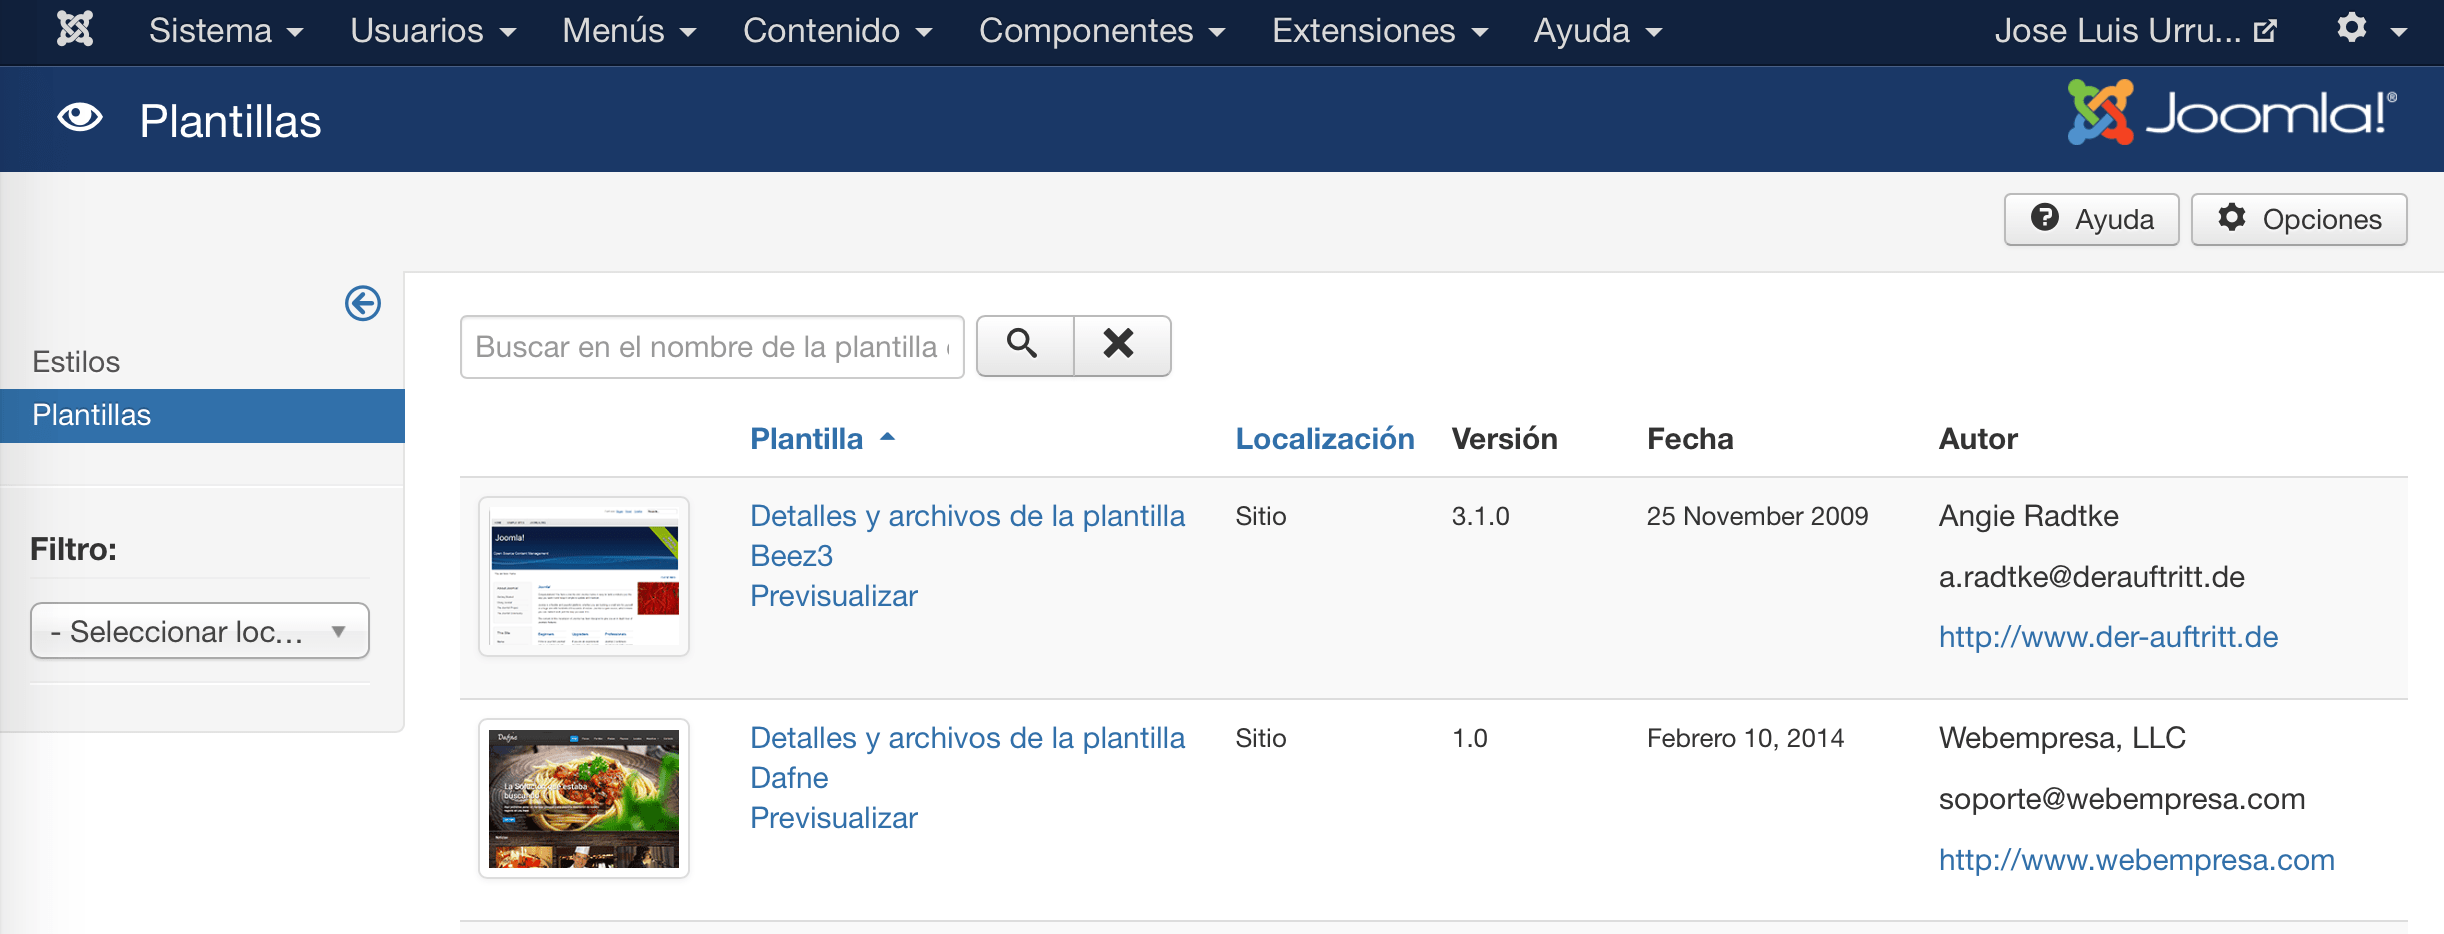Click the Autor column header
2444x934 pixels.
1978,439
